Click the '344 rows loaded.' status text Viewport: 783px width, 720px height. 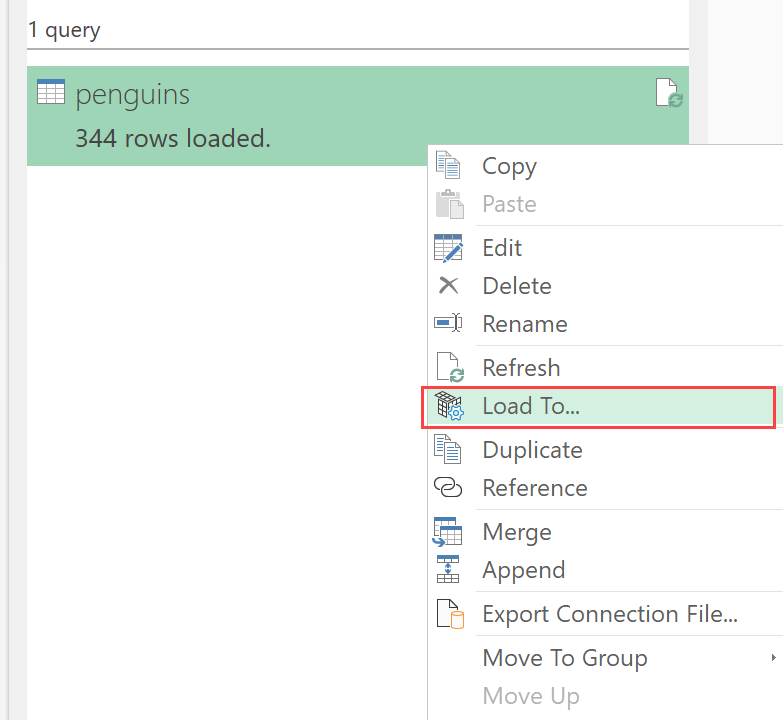(x=173, y=138)
